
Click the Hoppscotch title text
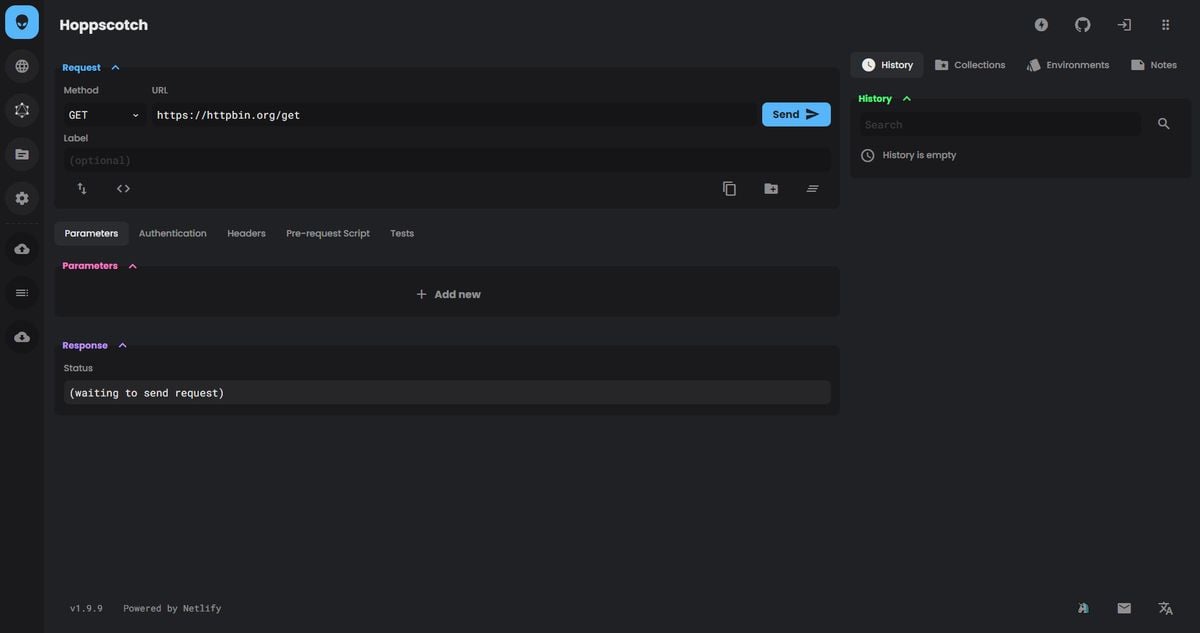coord(103,25)
